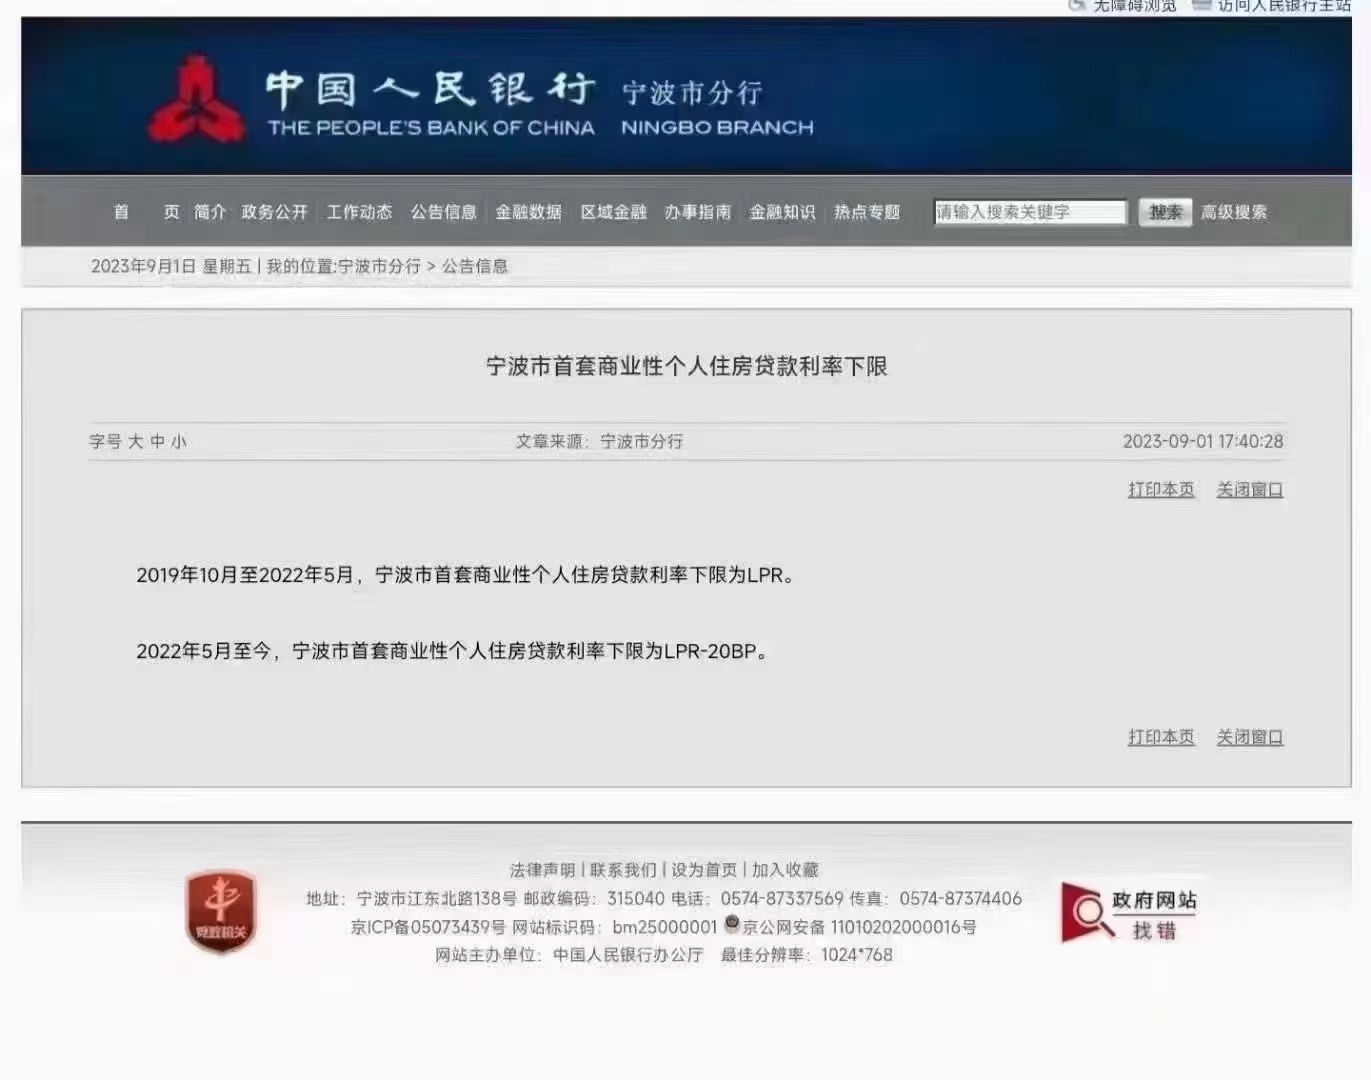Click the address text 宁波市江东北路138号
The width and height of the screenshot is (1371, 1080).
437,898
